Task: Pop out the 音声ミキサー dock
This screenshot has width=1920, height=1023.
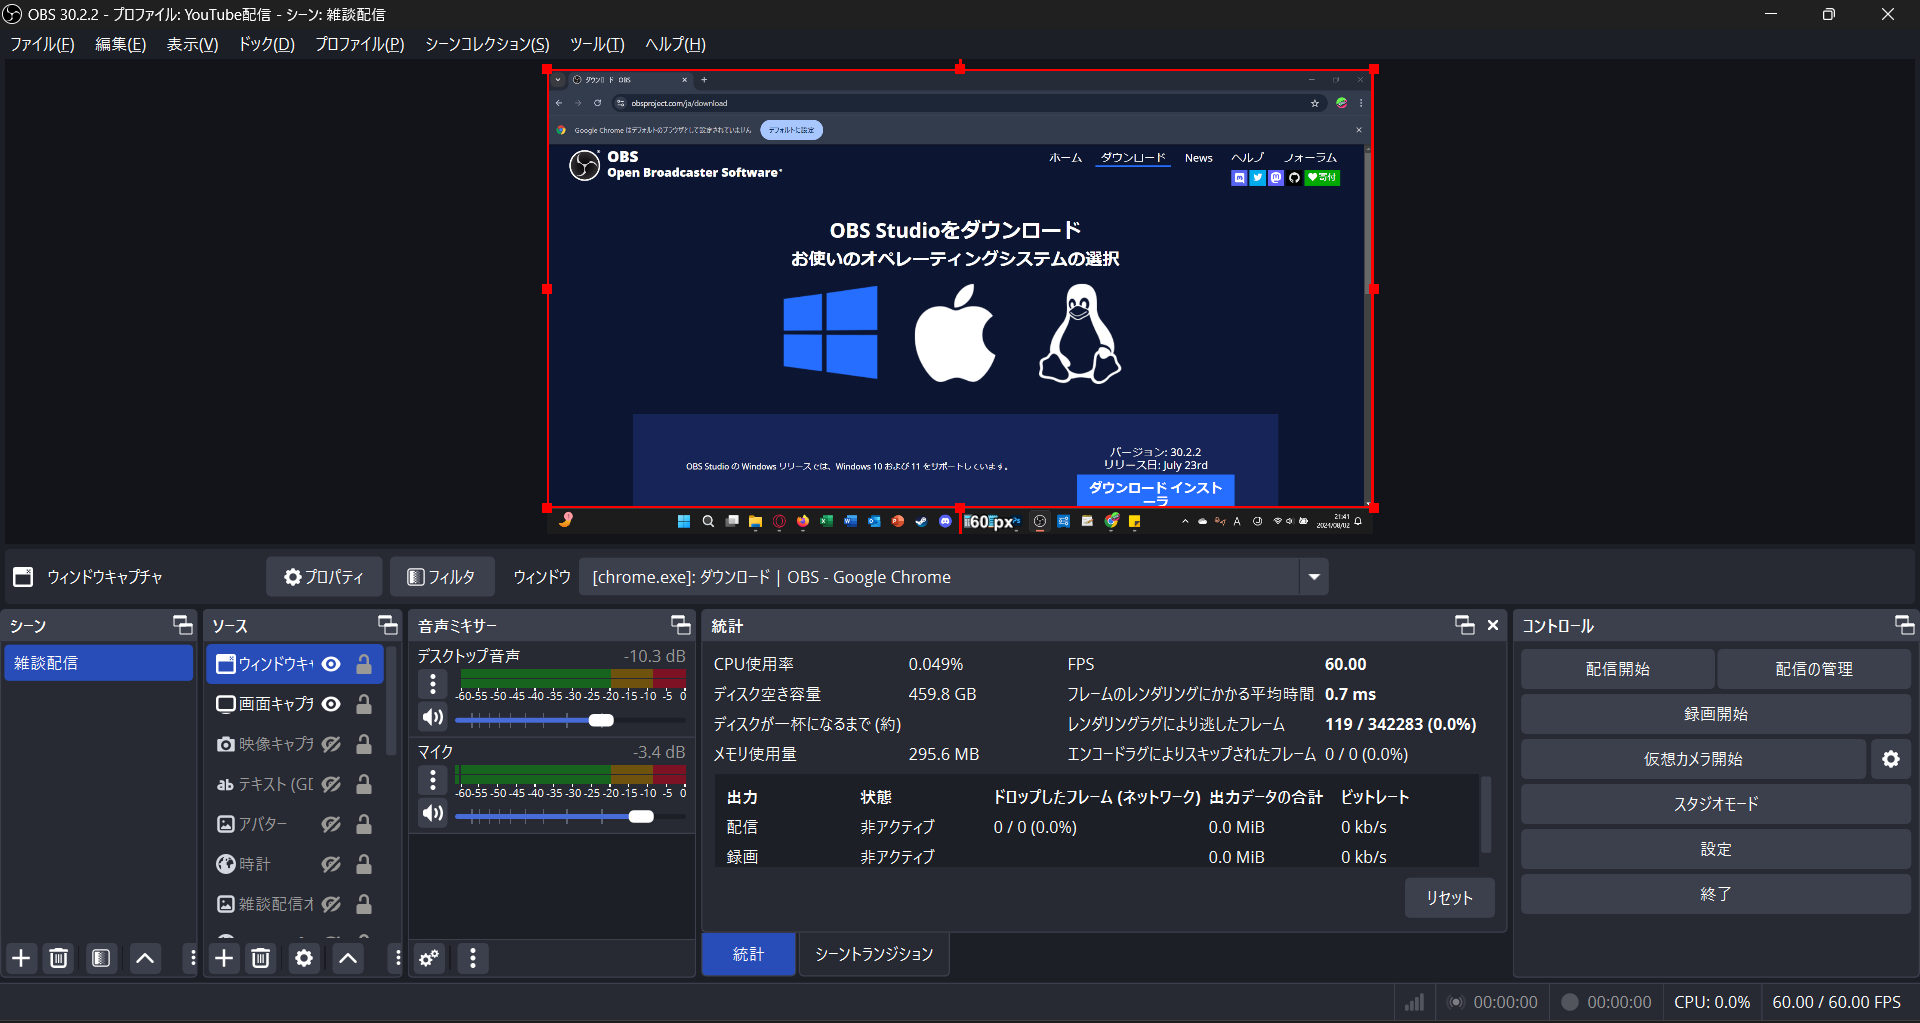Action: pyautogui.click(x=681, y=625)
